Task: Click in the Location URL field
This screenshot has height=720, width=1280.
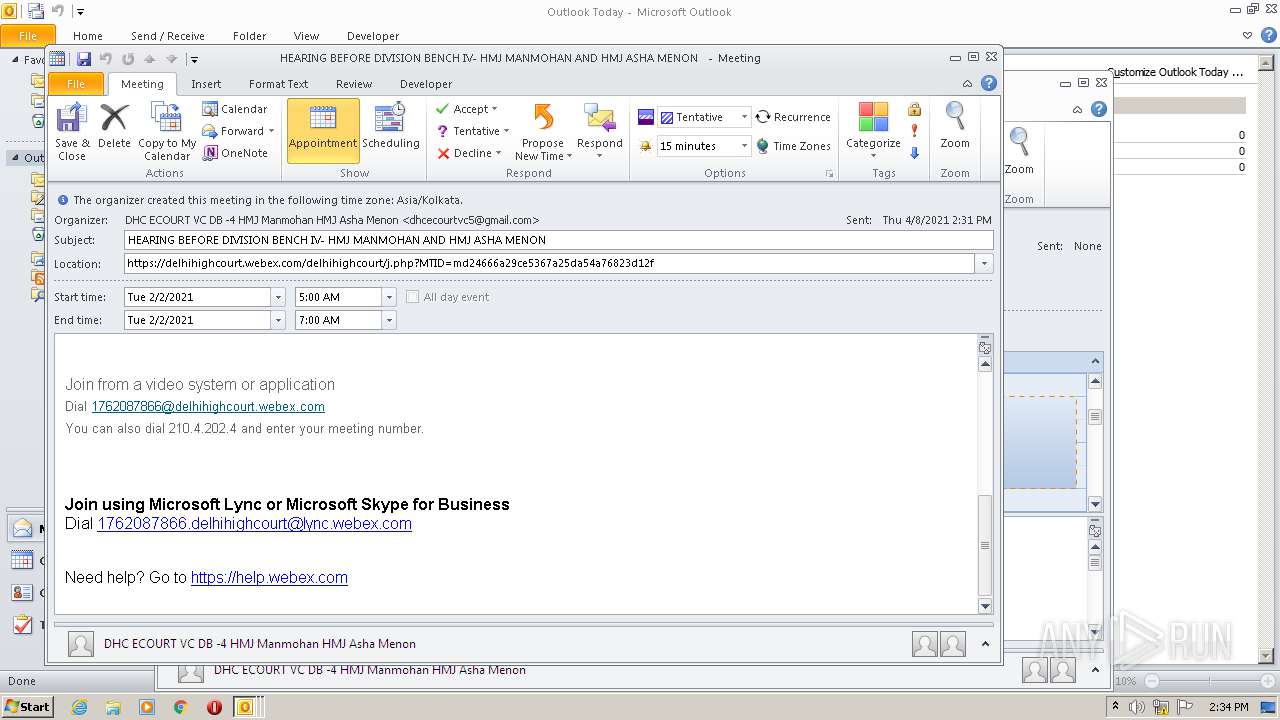Action: click(550, 264)
